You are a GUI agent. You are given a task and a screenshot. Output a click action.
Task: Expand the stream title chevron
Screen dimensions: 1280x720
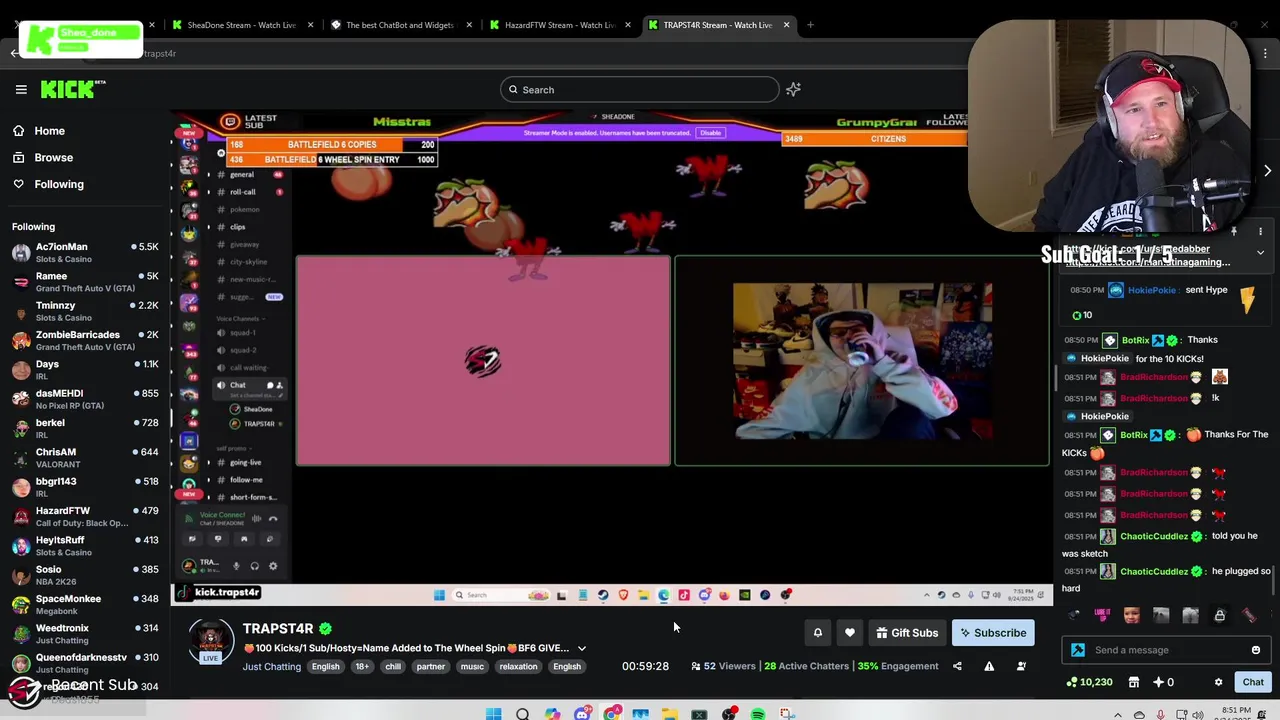[582, 648]
